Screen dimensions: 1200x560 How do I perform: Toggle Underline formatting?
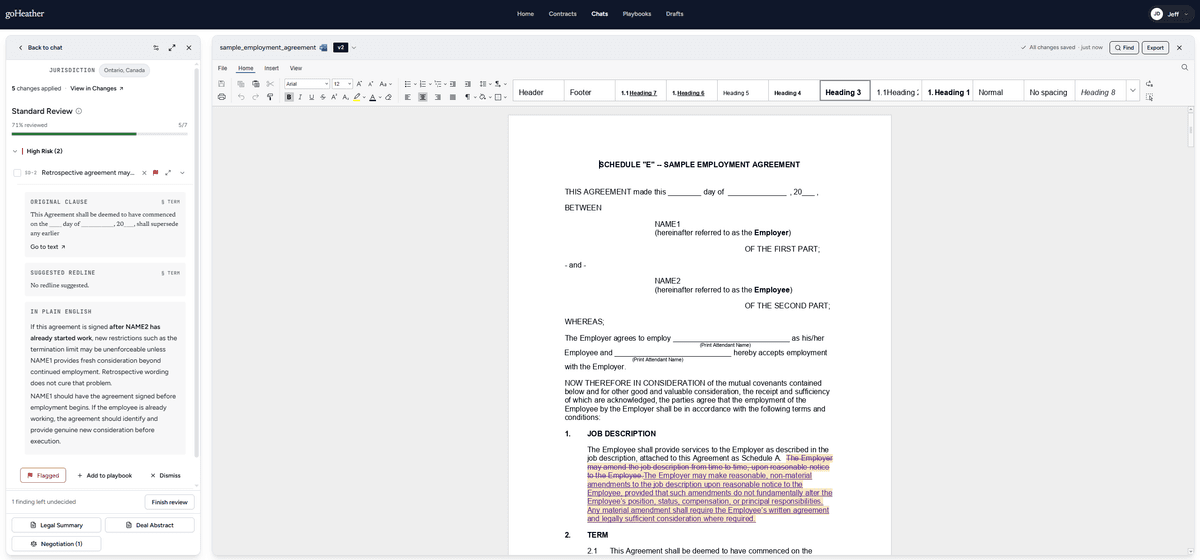311,97
